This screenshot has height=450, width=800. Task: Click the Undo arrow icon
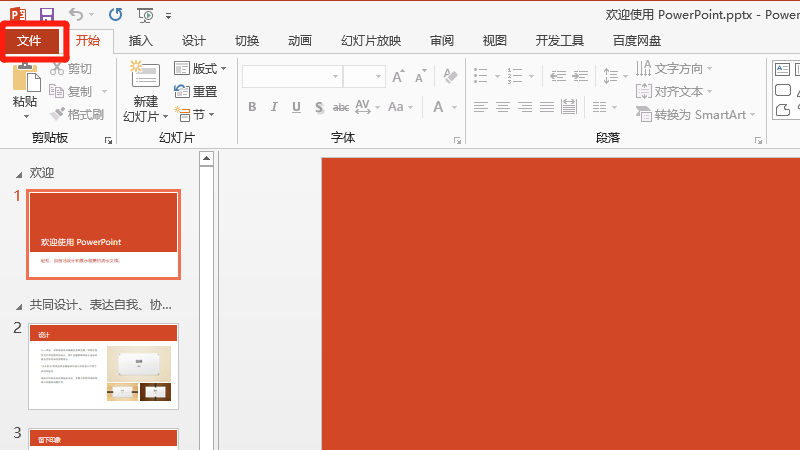coord(79,15)
